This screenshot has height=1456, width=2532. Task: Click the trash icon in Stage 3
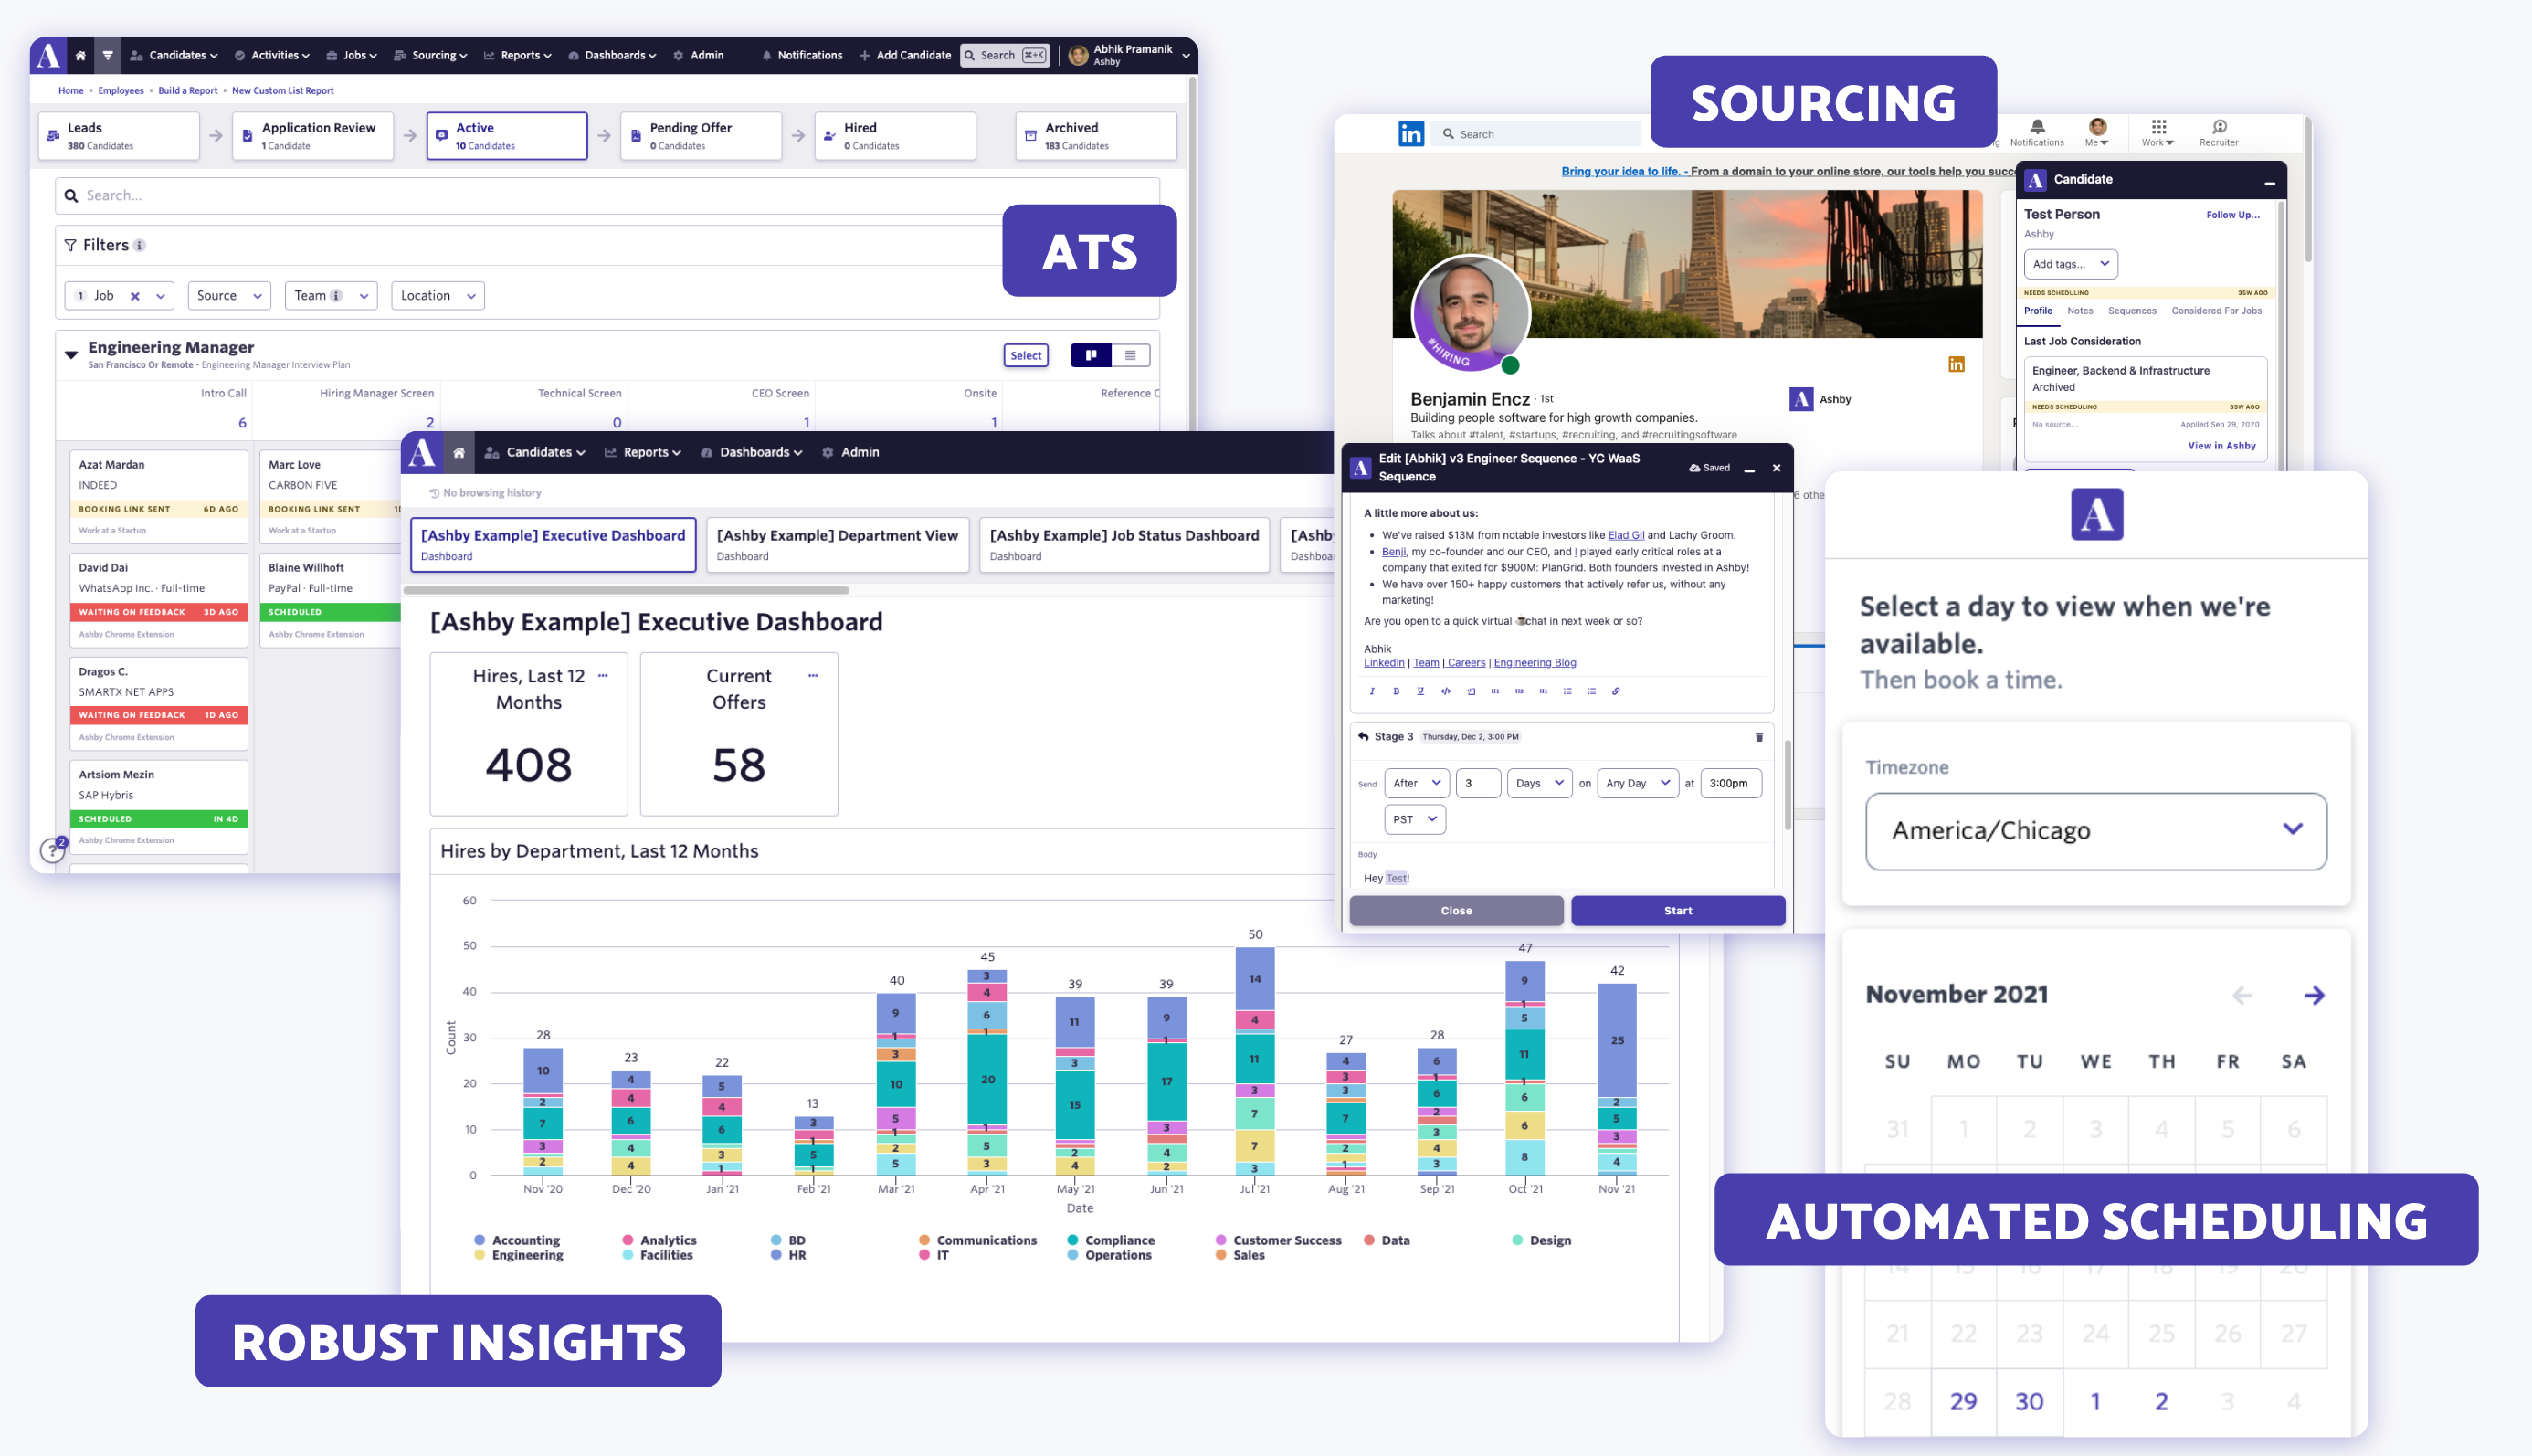[x=1759, y=737]
